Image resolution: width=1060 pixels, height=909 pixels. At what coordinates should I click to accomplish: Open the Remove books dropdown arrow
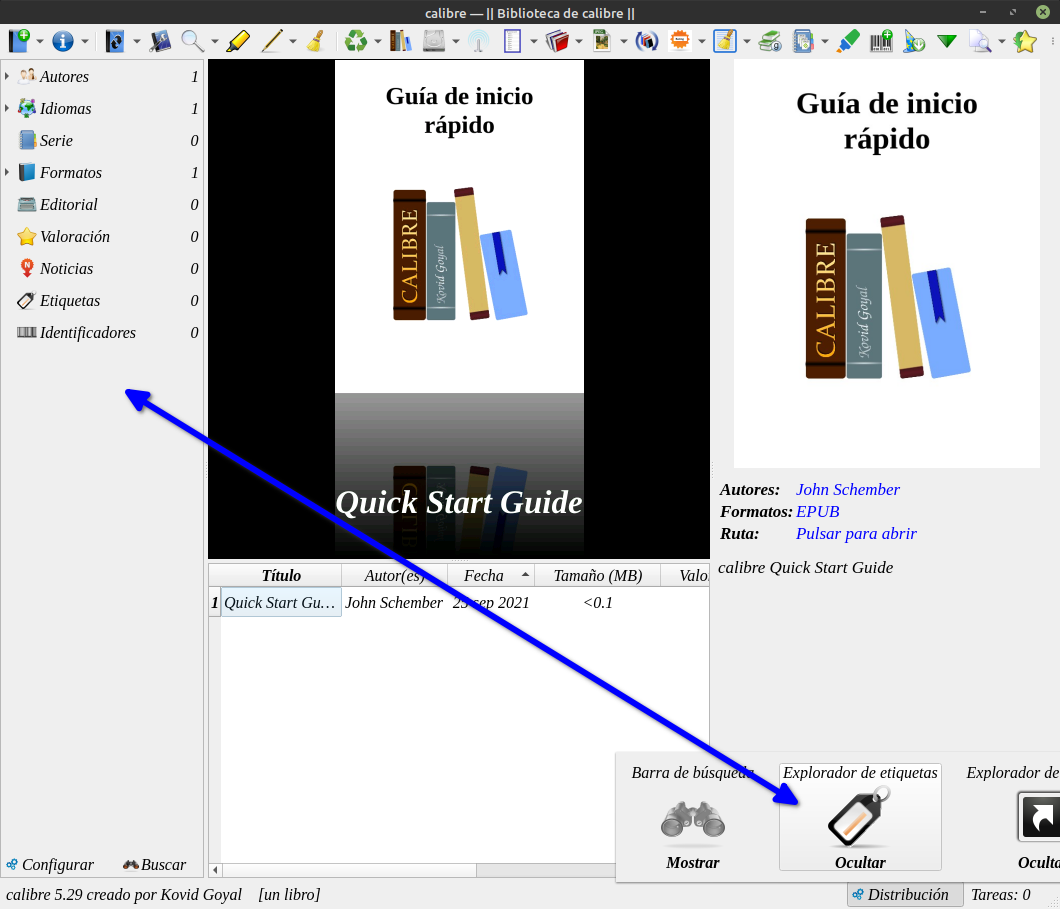(x=377, y=42)
